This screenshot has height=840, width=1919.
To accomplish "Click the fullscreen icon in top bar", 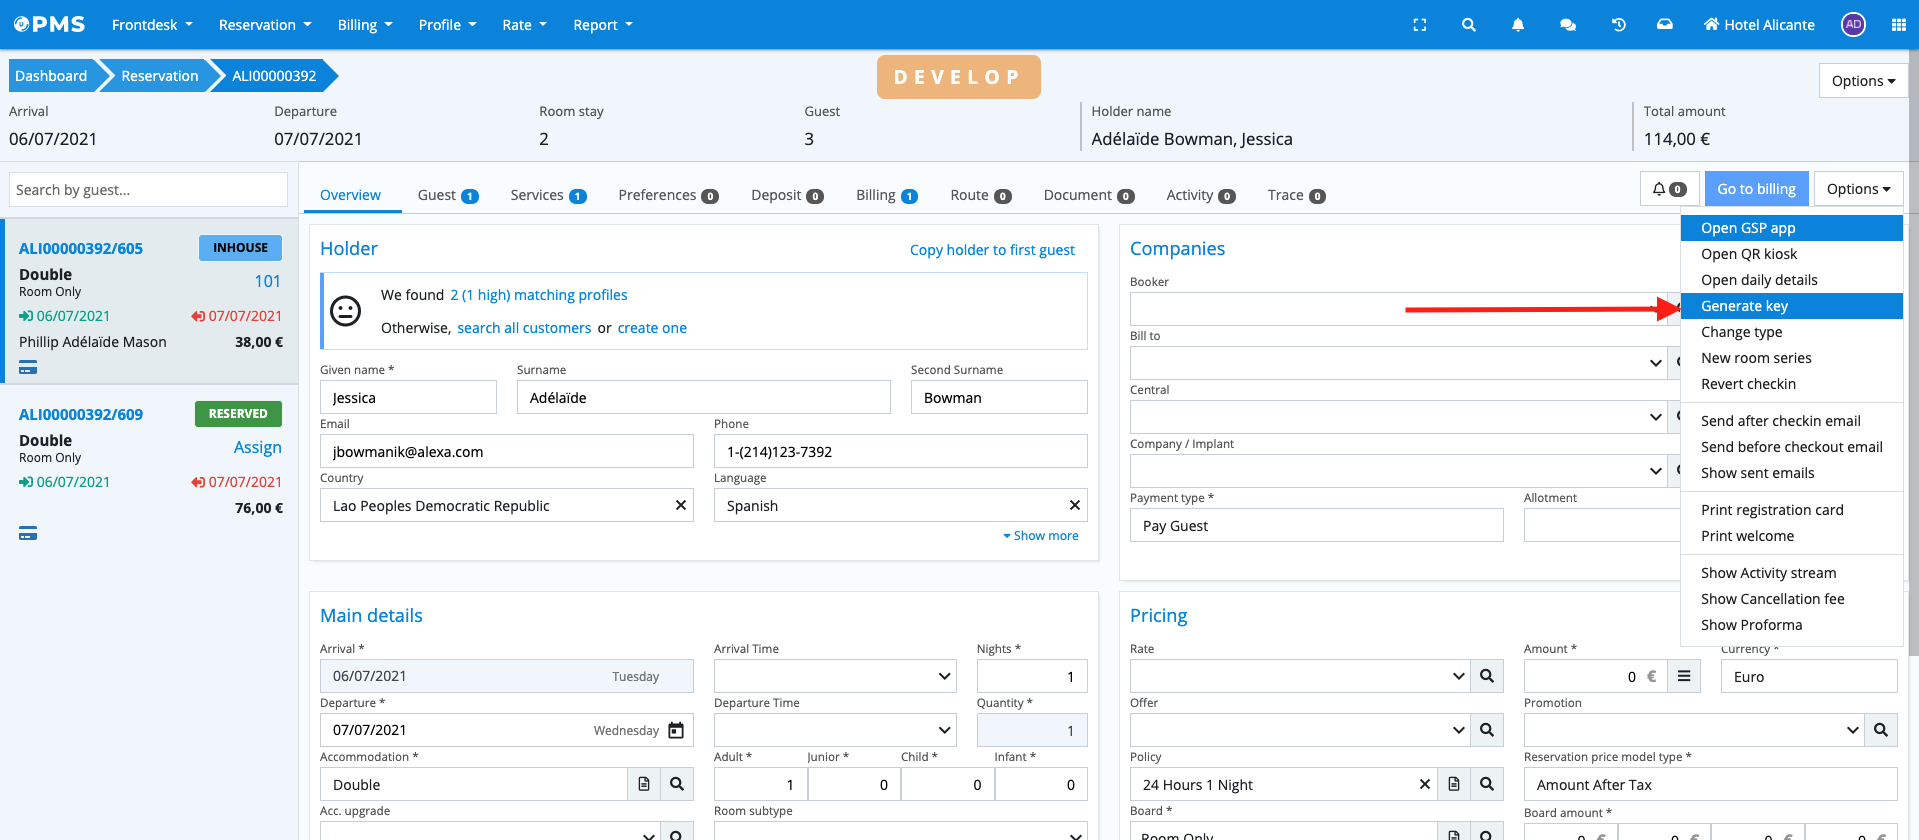I will click(1419, 25).
